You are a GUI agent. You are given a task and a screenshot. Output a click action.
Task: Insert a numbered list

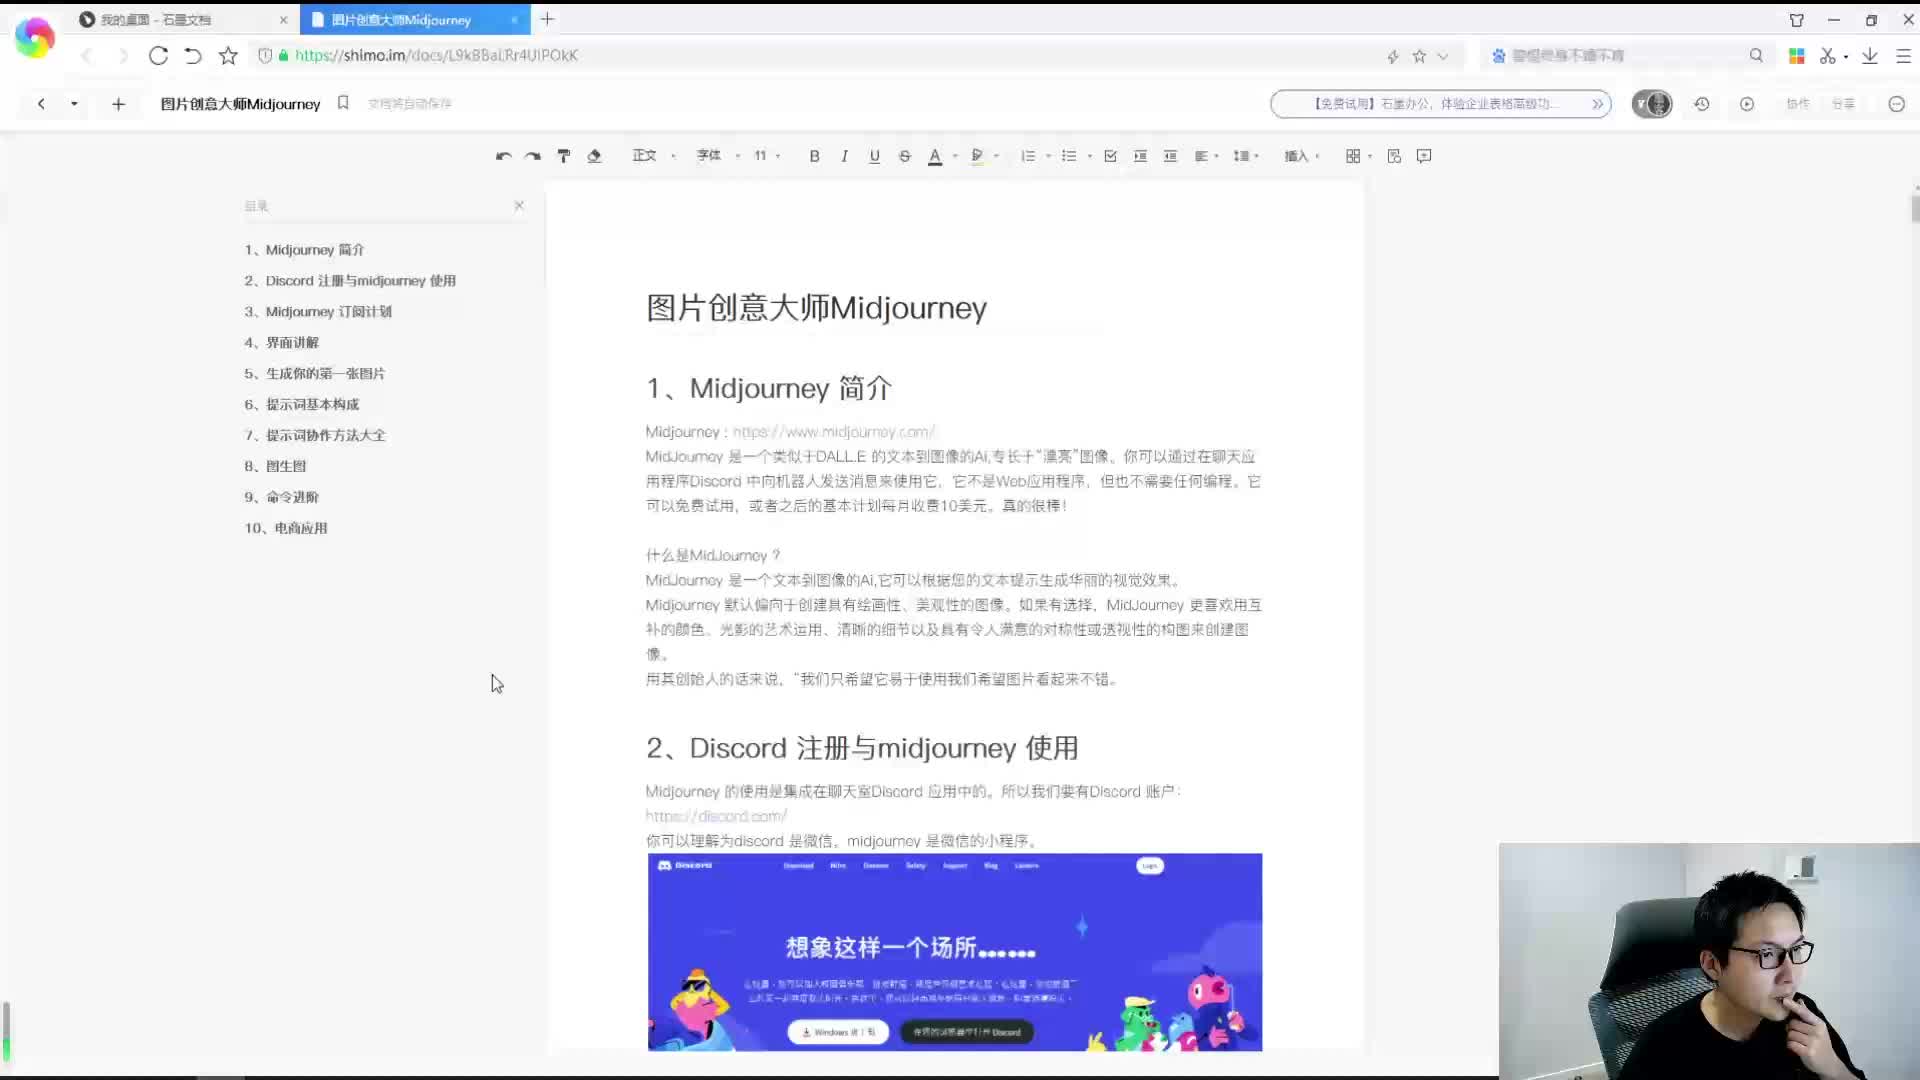1028,156
